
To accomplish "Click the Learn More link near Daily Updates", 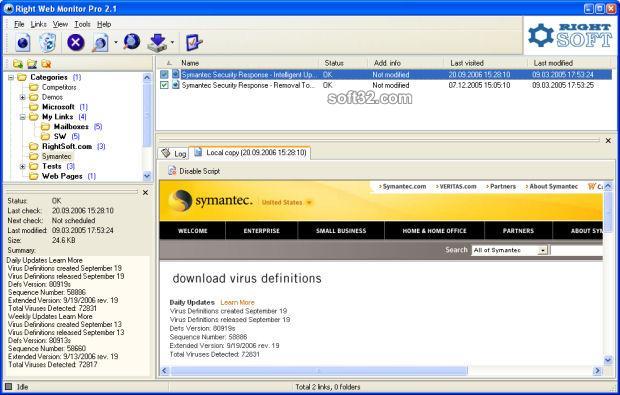I will (237, 302).
